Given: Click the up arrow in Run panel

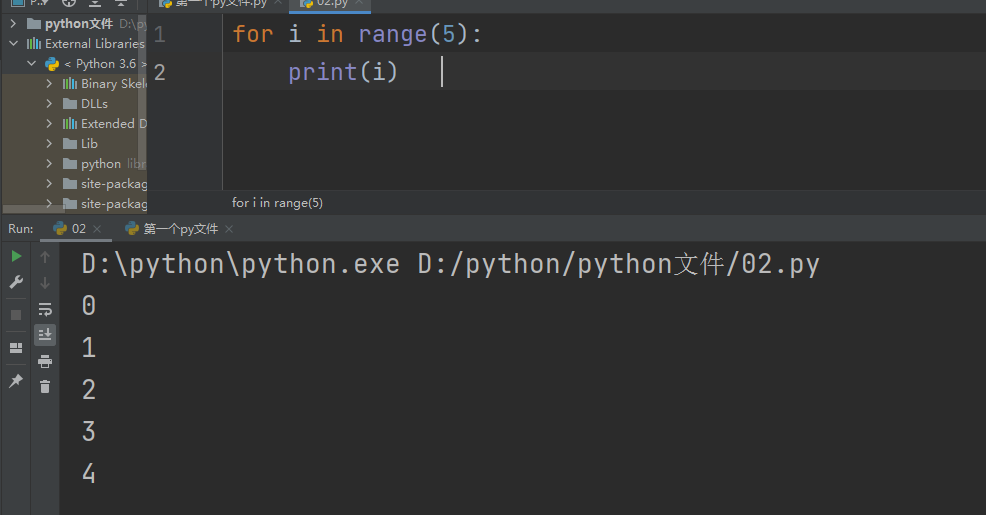Looking at the screenshot, I should pyautogui.click(x=45, y=257).
